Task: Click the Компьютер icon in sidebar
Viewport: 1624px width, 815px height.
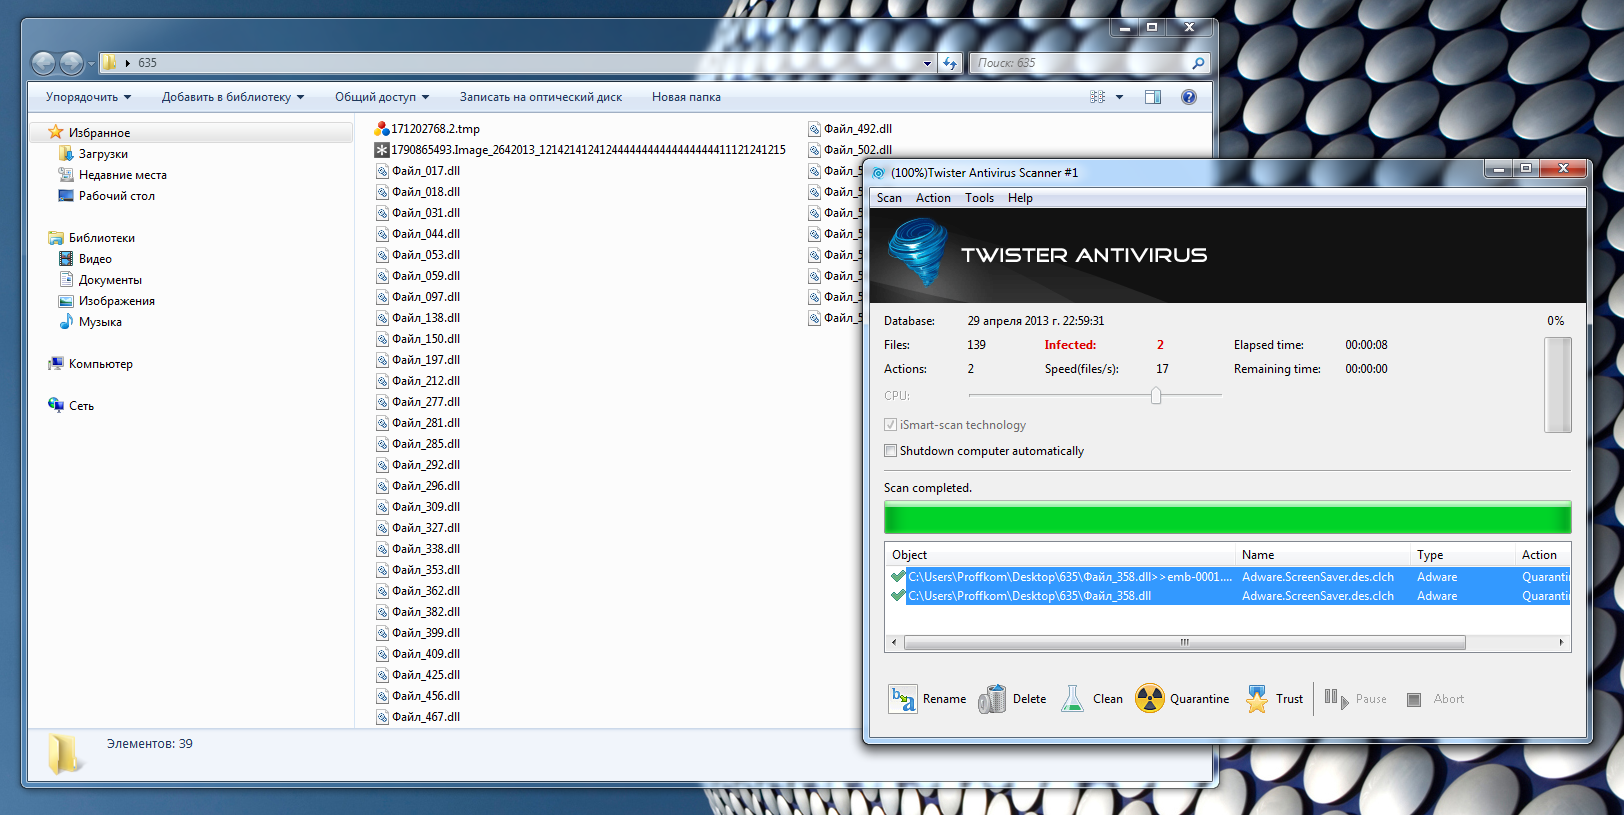Action: point(56,364)
